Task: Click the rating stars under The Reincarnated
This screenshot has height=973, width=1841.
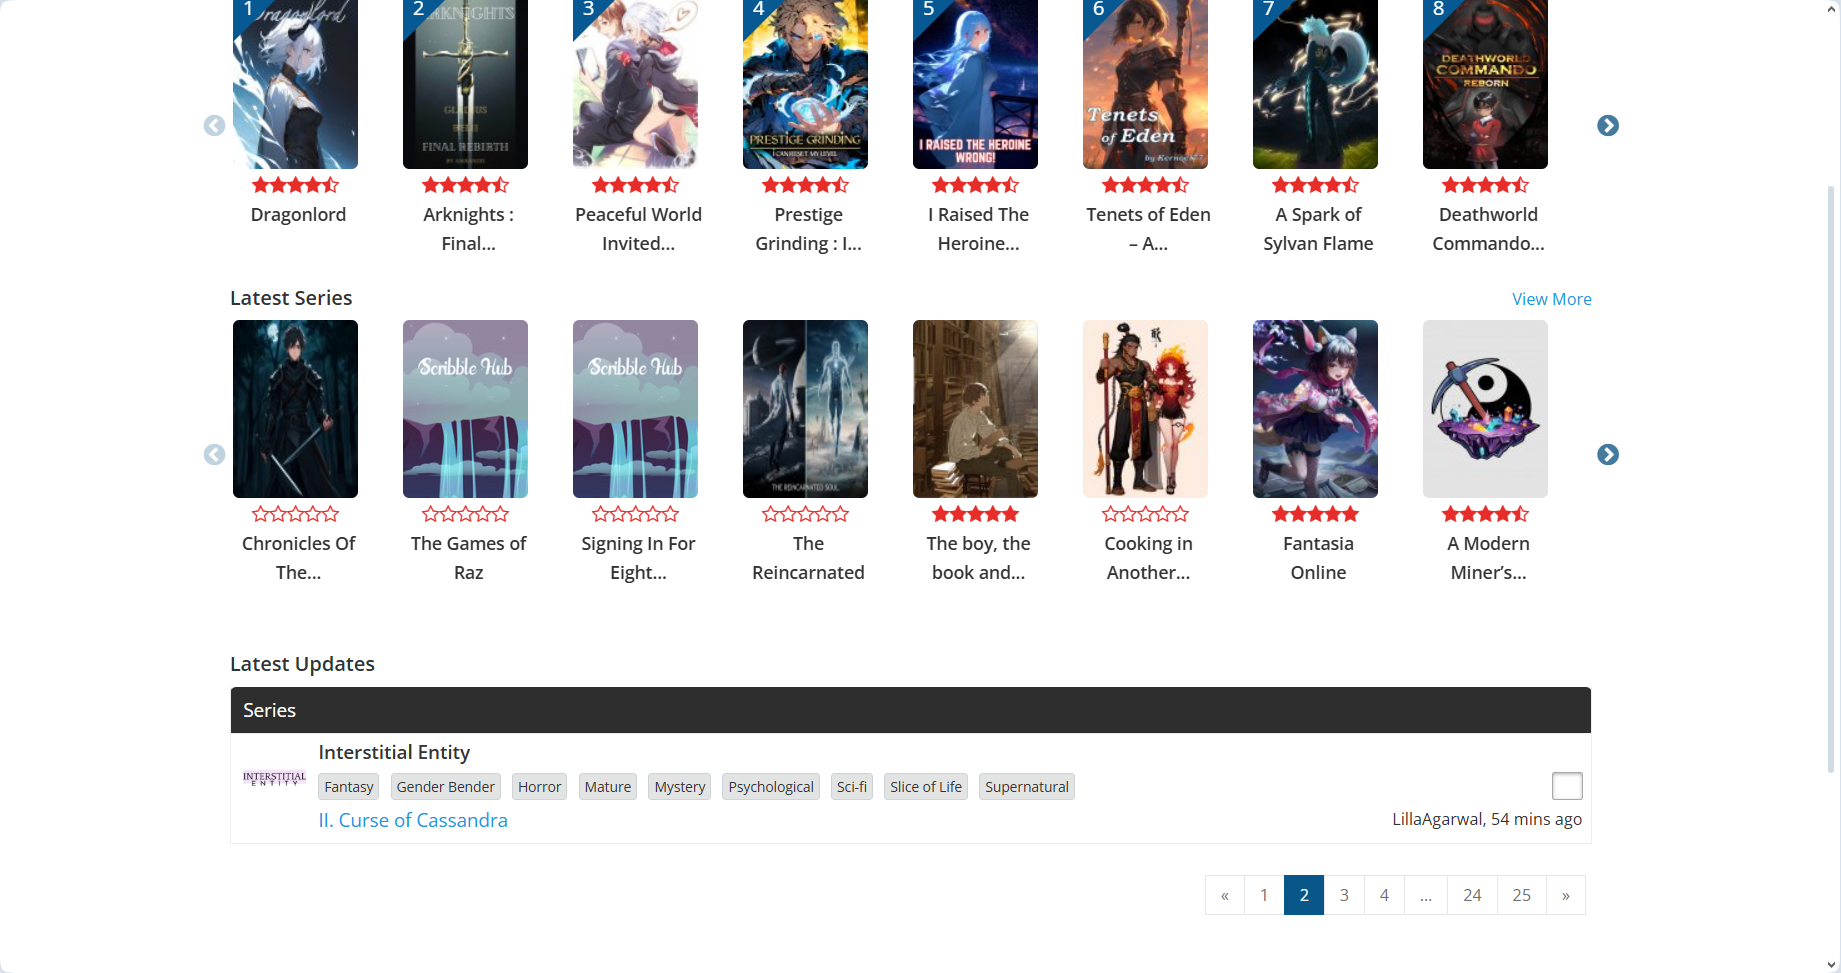Action: click(805, 513)
